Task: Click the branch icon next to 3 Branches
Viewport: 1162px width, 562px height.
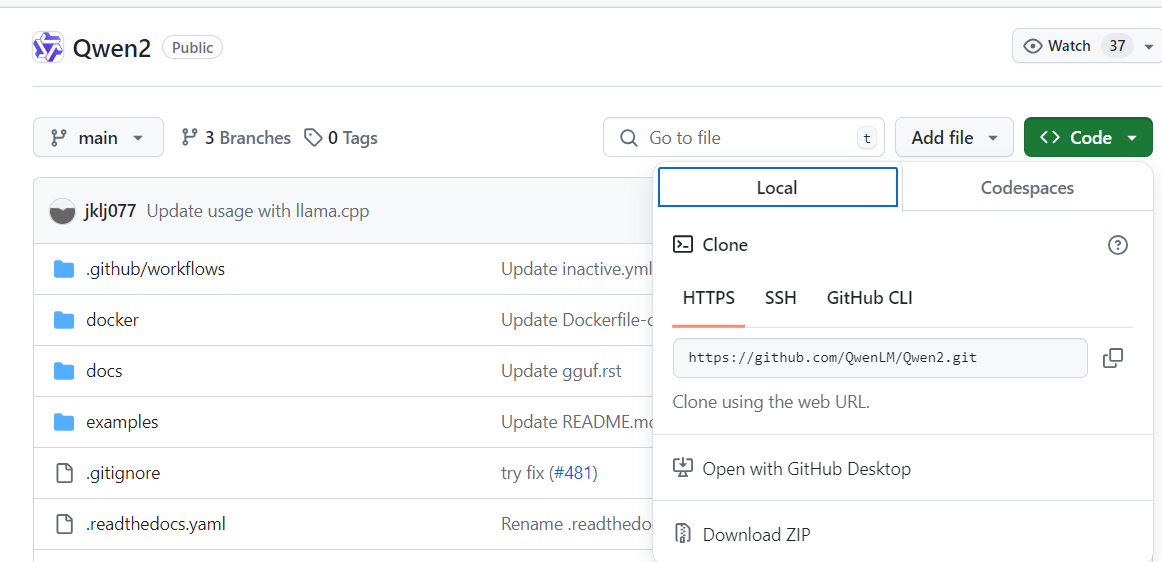Action: [x=190, y=137]
